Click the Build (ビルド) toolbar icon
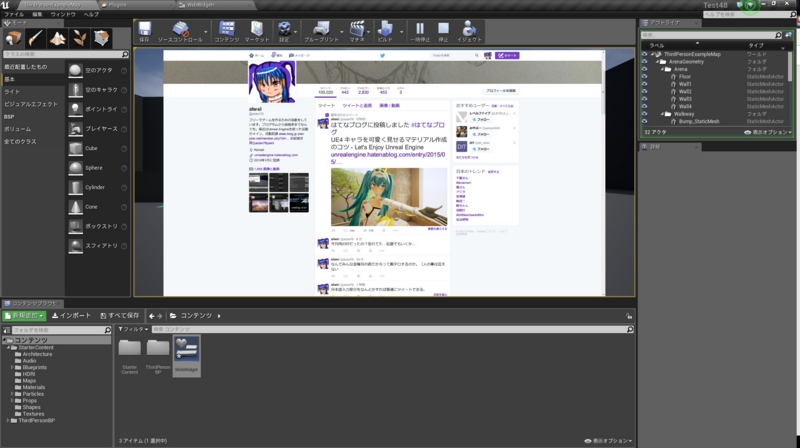Screen dimensions: 800x448 tap(385, 32)
